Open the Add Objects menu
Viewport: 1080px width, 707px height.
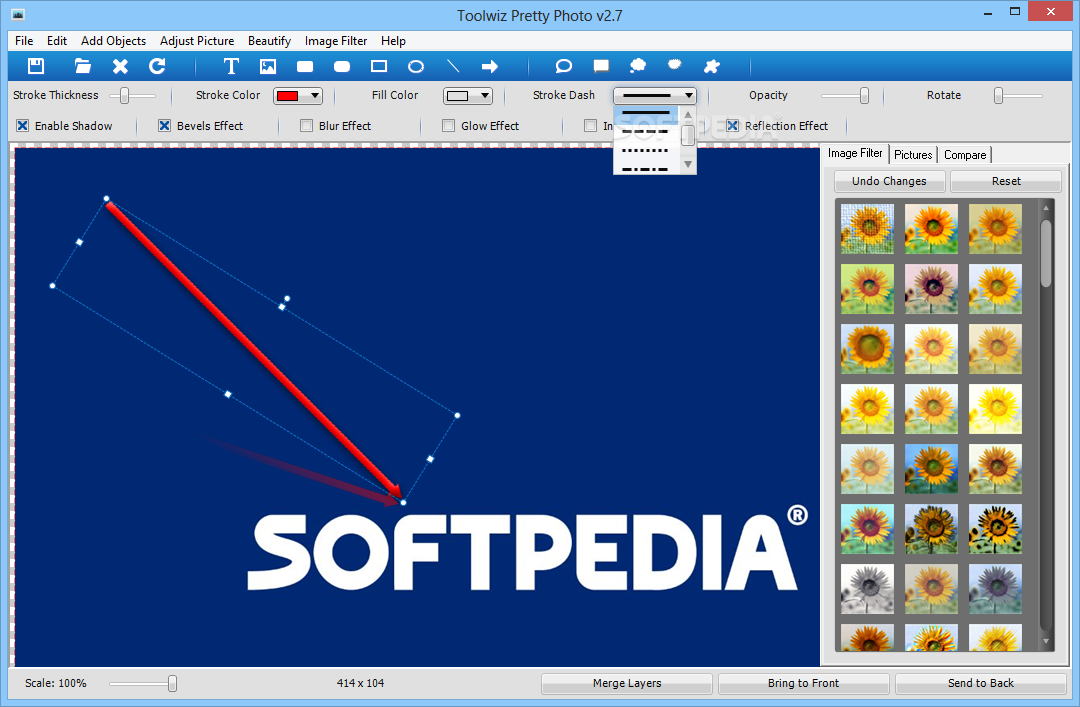113,41
